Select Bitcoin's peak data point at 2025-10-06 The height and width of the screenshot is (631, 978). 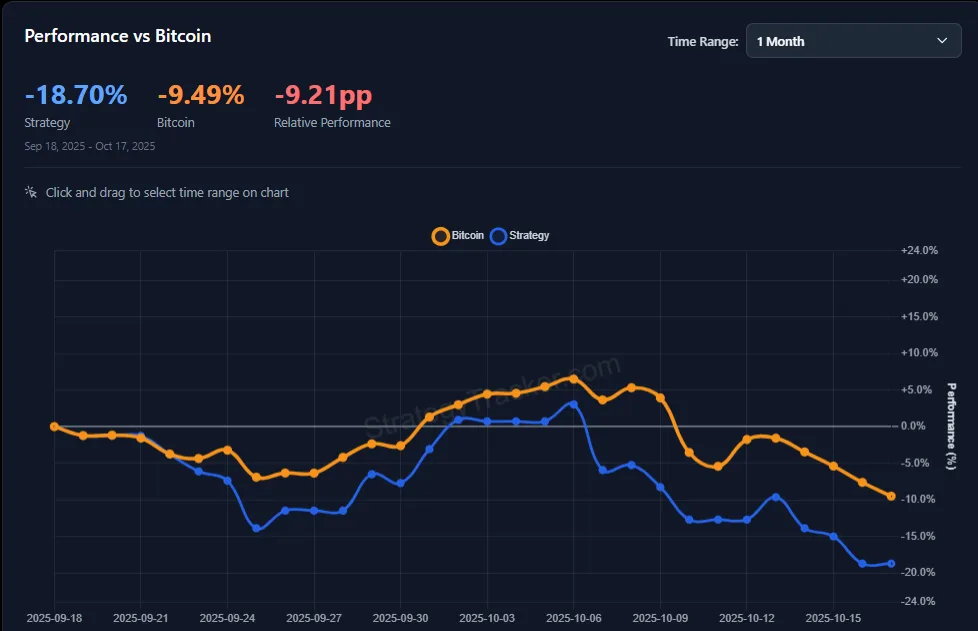(x=573, y=378)
